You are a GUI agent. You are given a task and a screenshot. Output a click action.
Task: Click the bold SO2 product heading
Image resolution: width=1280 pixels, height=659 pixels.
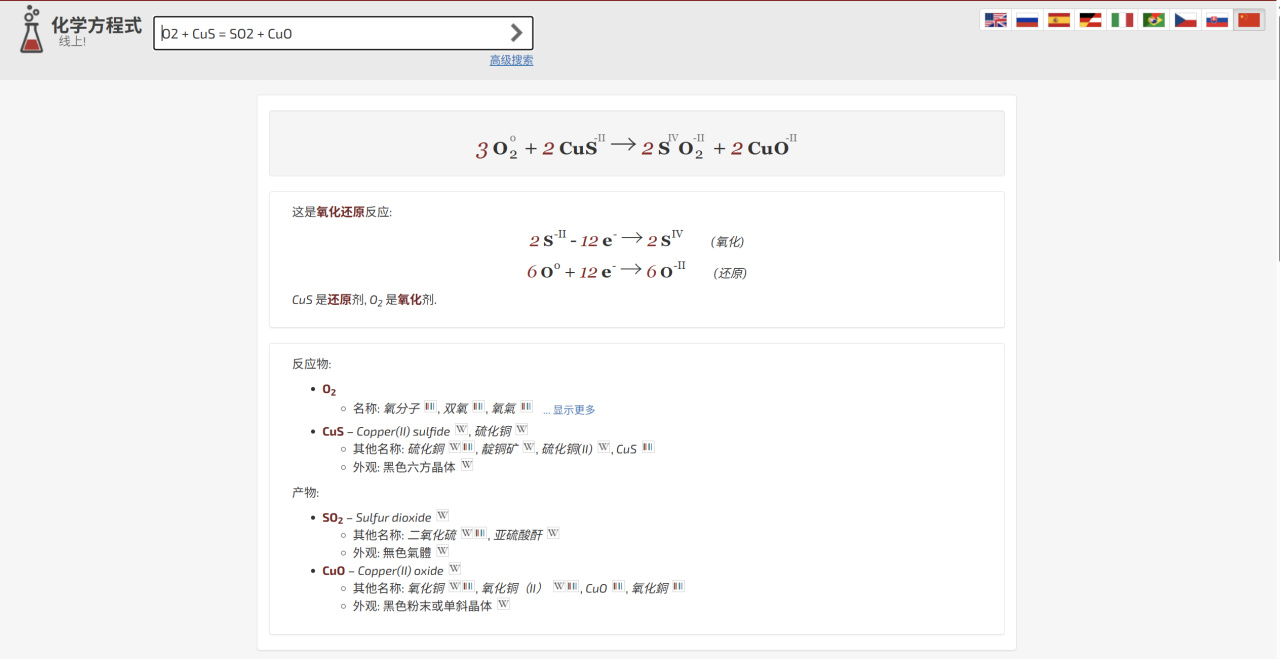332,518
